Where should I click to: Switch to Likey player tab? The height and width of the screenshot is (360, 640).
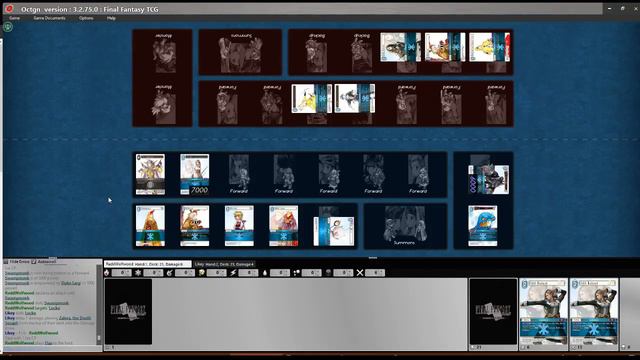point(224,264)
